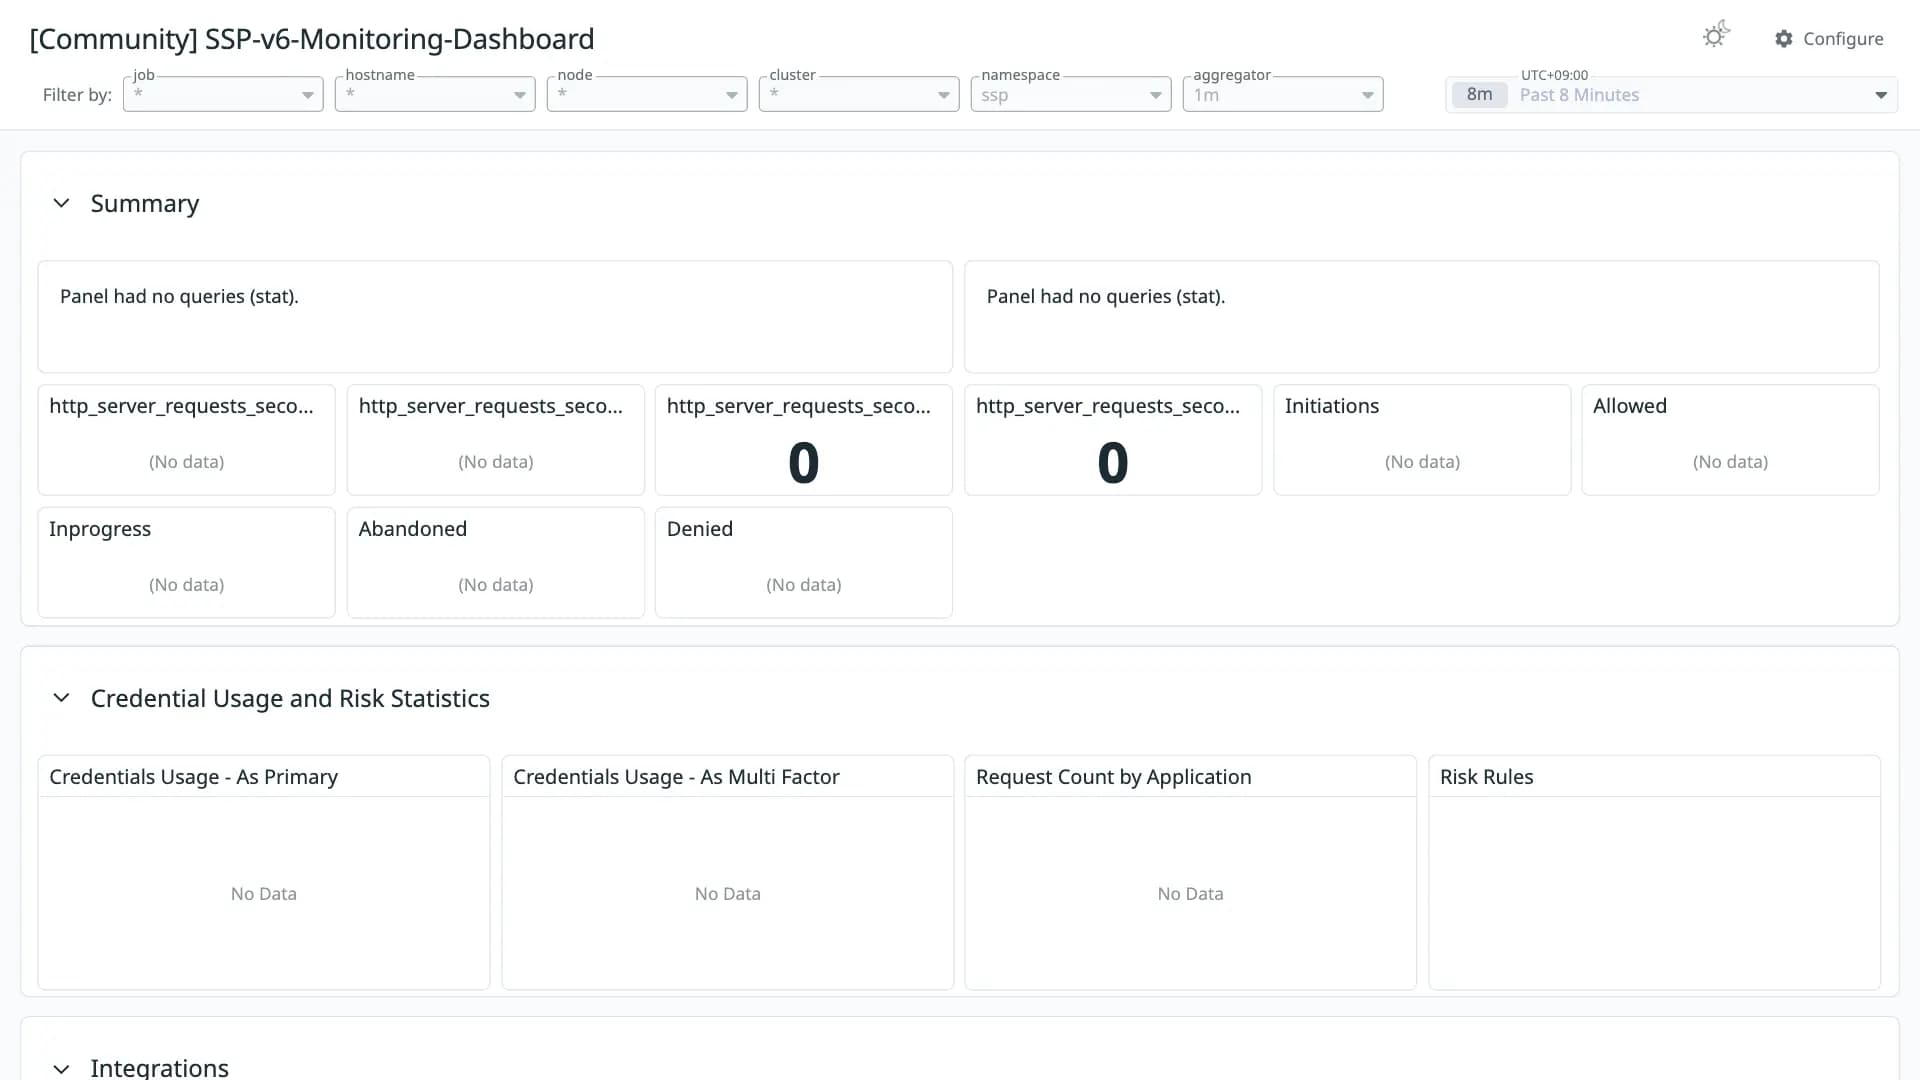Viewport: 1920px width, 1080px height.
Task: Click the UTC+09:00 timezone label
Action: 1554,75
